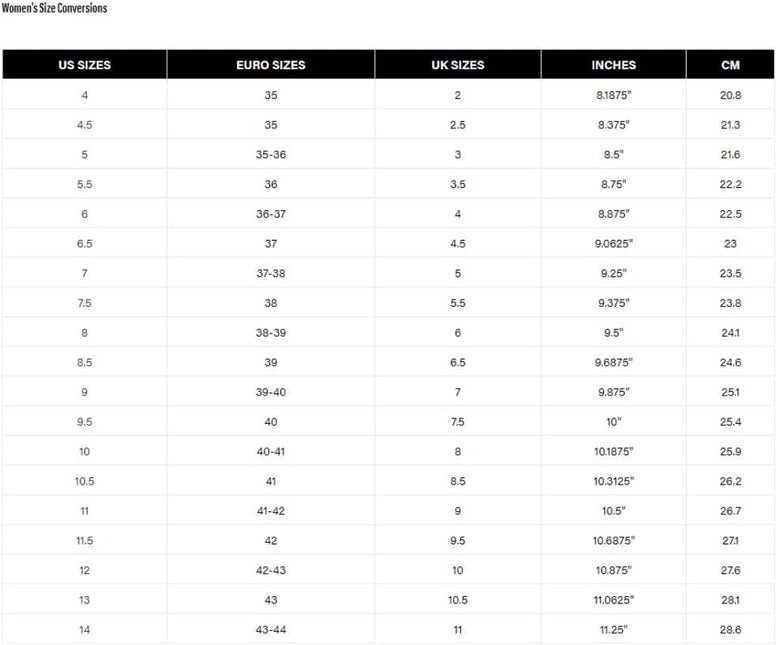776x645 pixels.
Task: Click the 23 cm cell
Action: tap(730, 243)
